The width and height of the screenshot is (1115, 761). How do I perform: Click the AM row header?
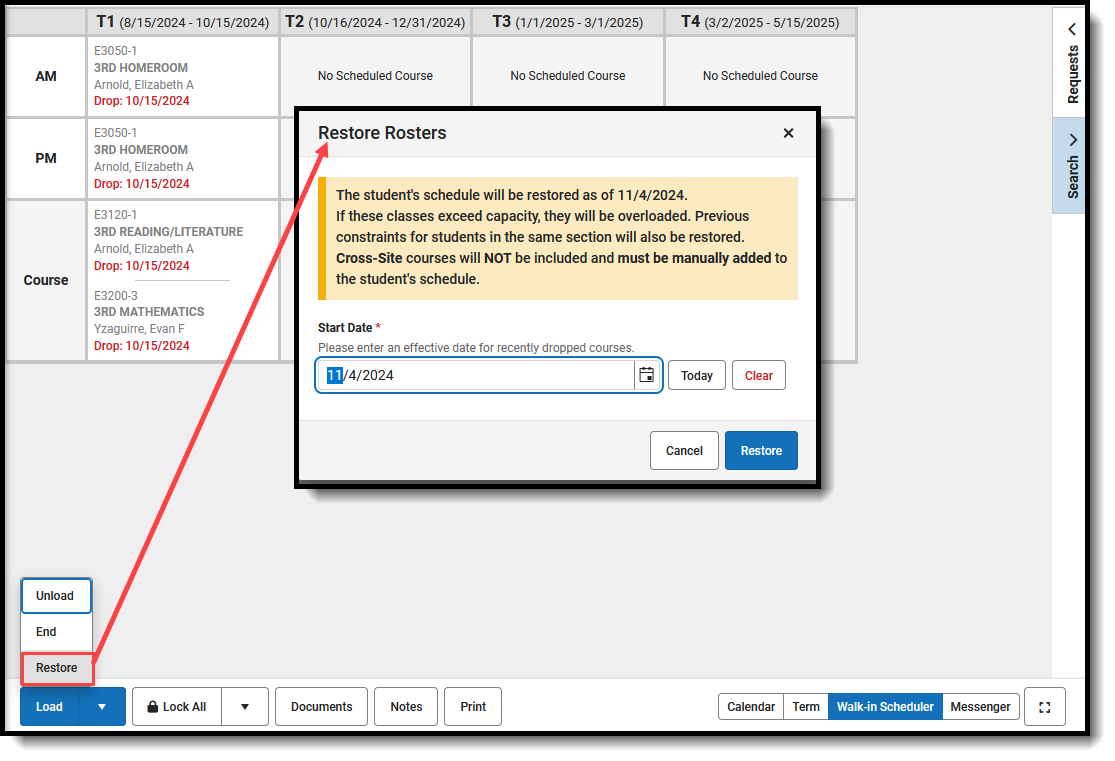46,76
